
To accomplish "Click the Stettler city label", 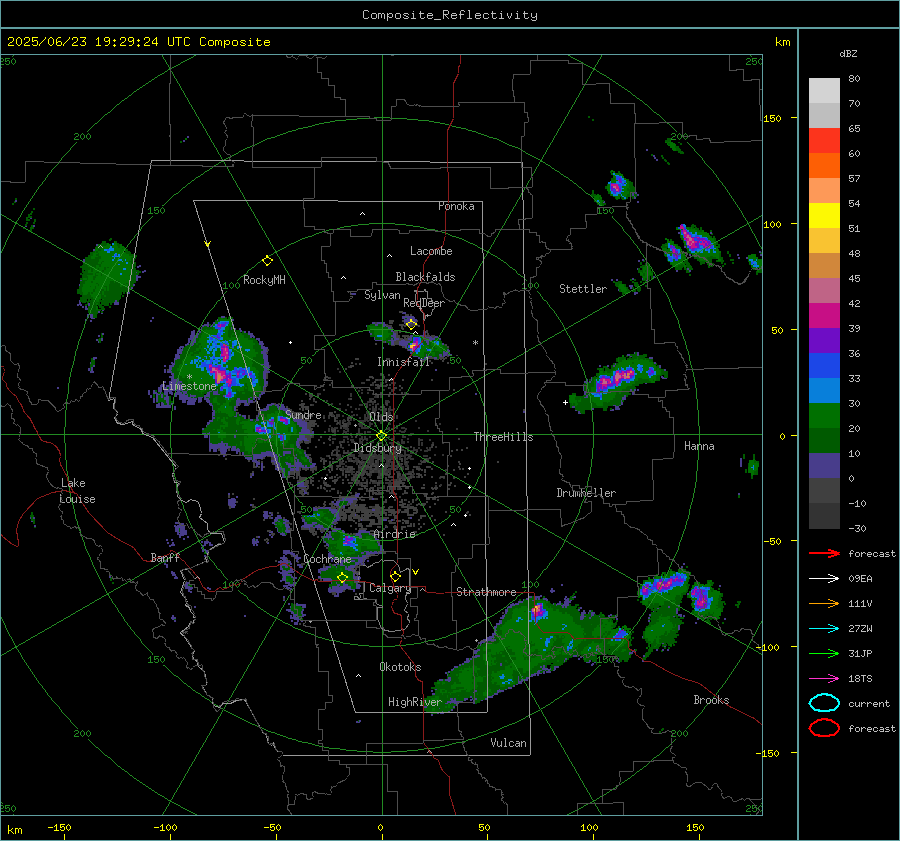I will tap(583, 289).
